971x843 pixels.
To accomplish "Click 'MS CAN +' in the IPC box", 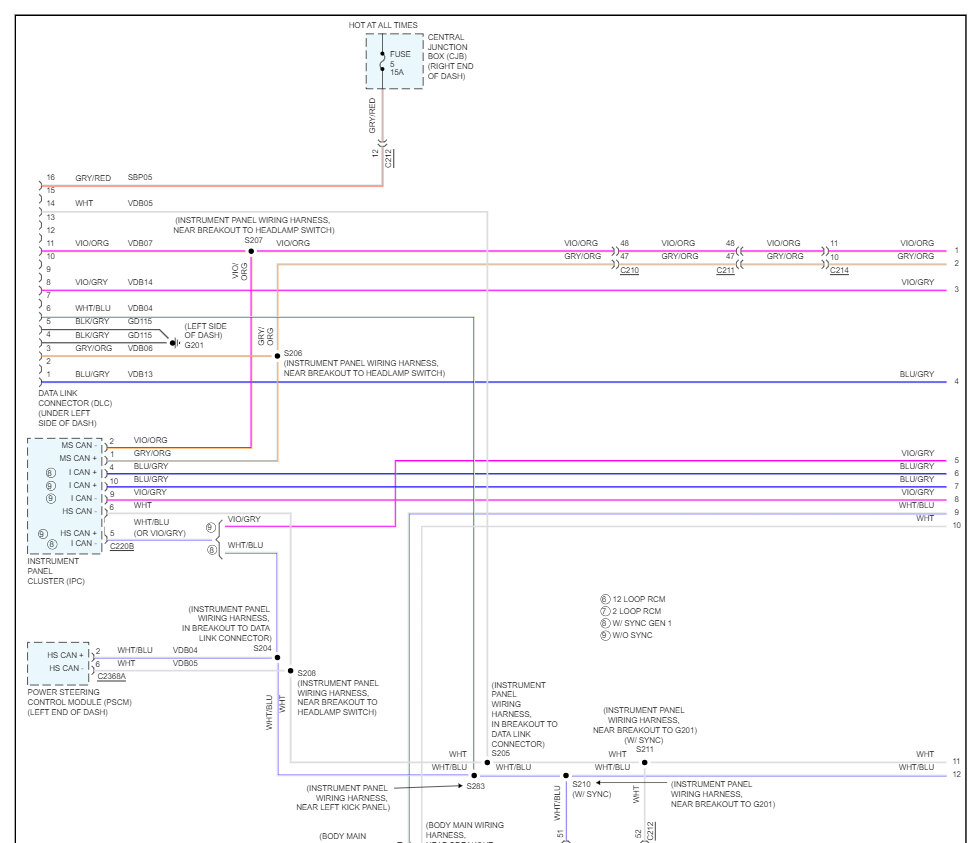I will coord(78,458).
